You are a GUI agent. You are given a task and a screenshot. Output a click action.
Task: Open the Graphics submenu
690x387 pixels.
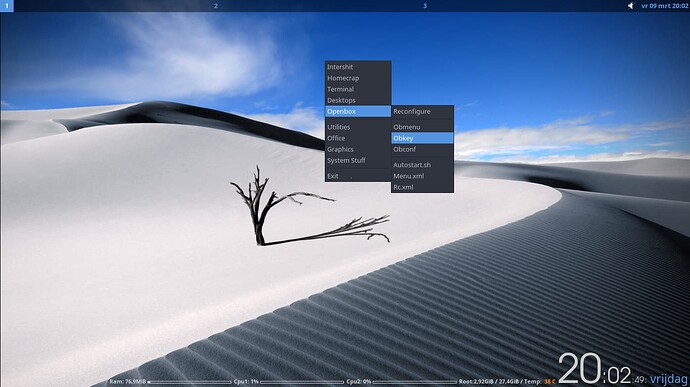click(358, 149)
